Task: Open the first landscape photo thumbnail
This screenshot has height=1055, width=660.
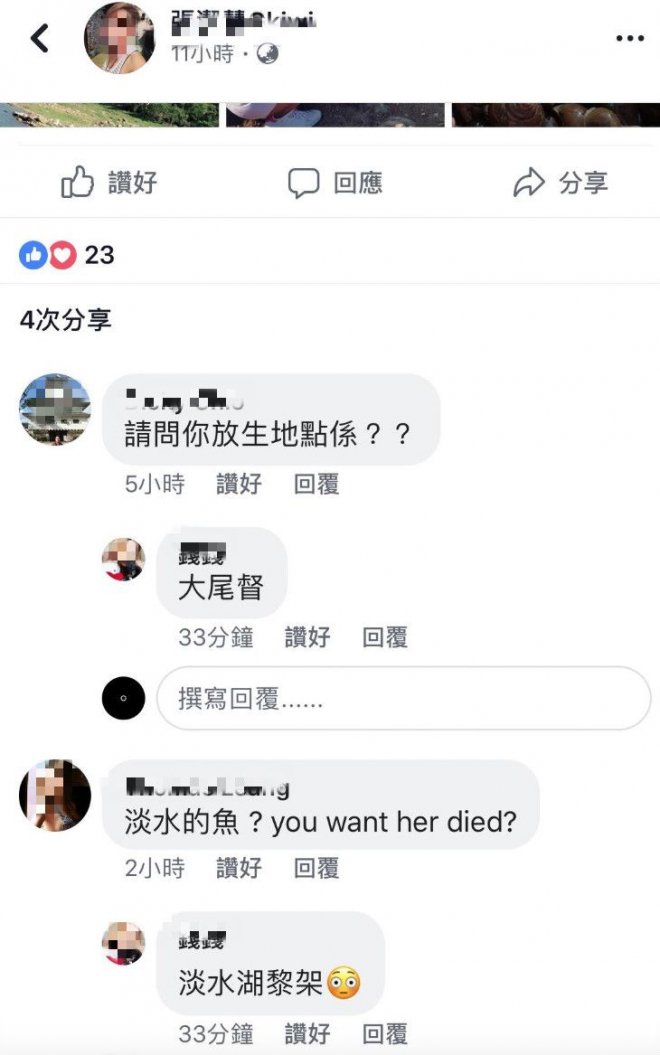Action: pyautogui.click(x=110, y=115)
